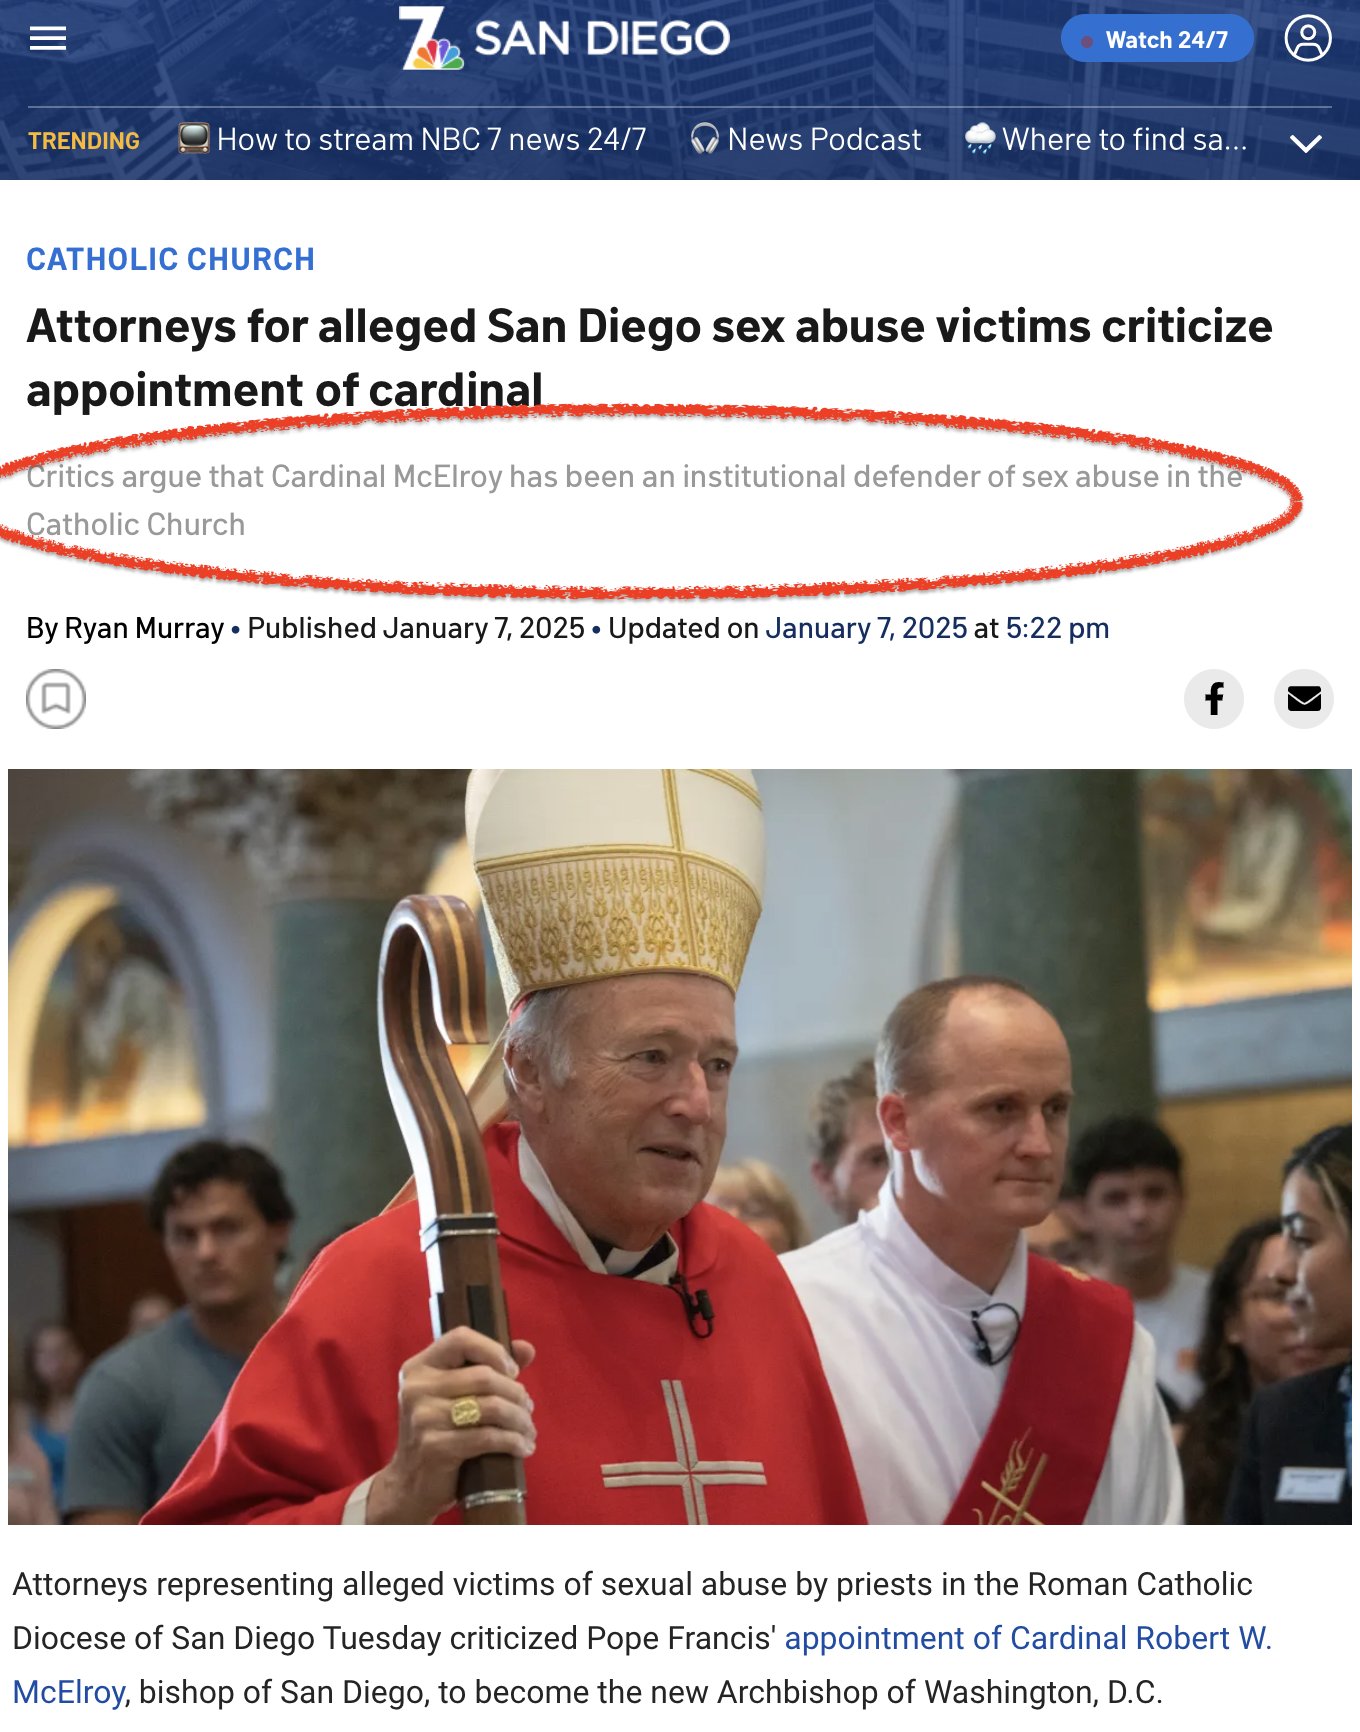Viewport: 1360px width, 1732px height.
Task: Open the 'Where to find sa...' trending link
Action: pos(1125,139)
